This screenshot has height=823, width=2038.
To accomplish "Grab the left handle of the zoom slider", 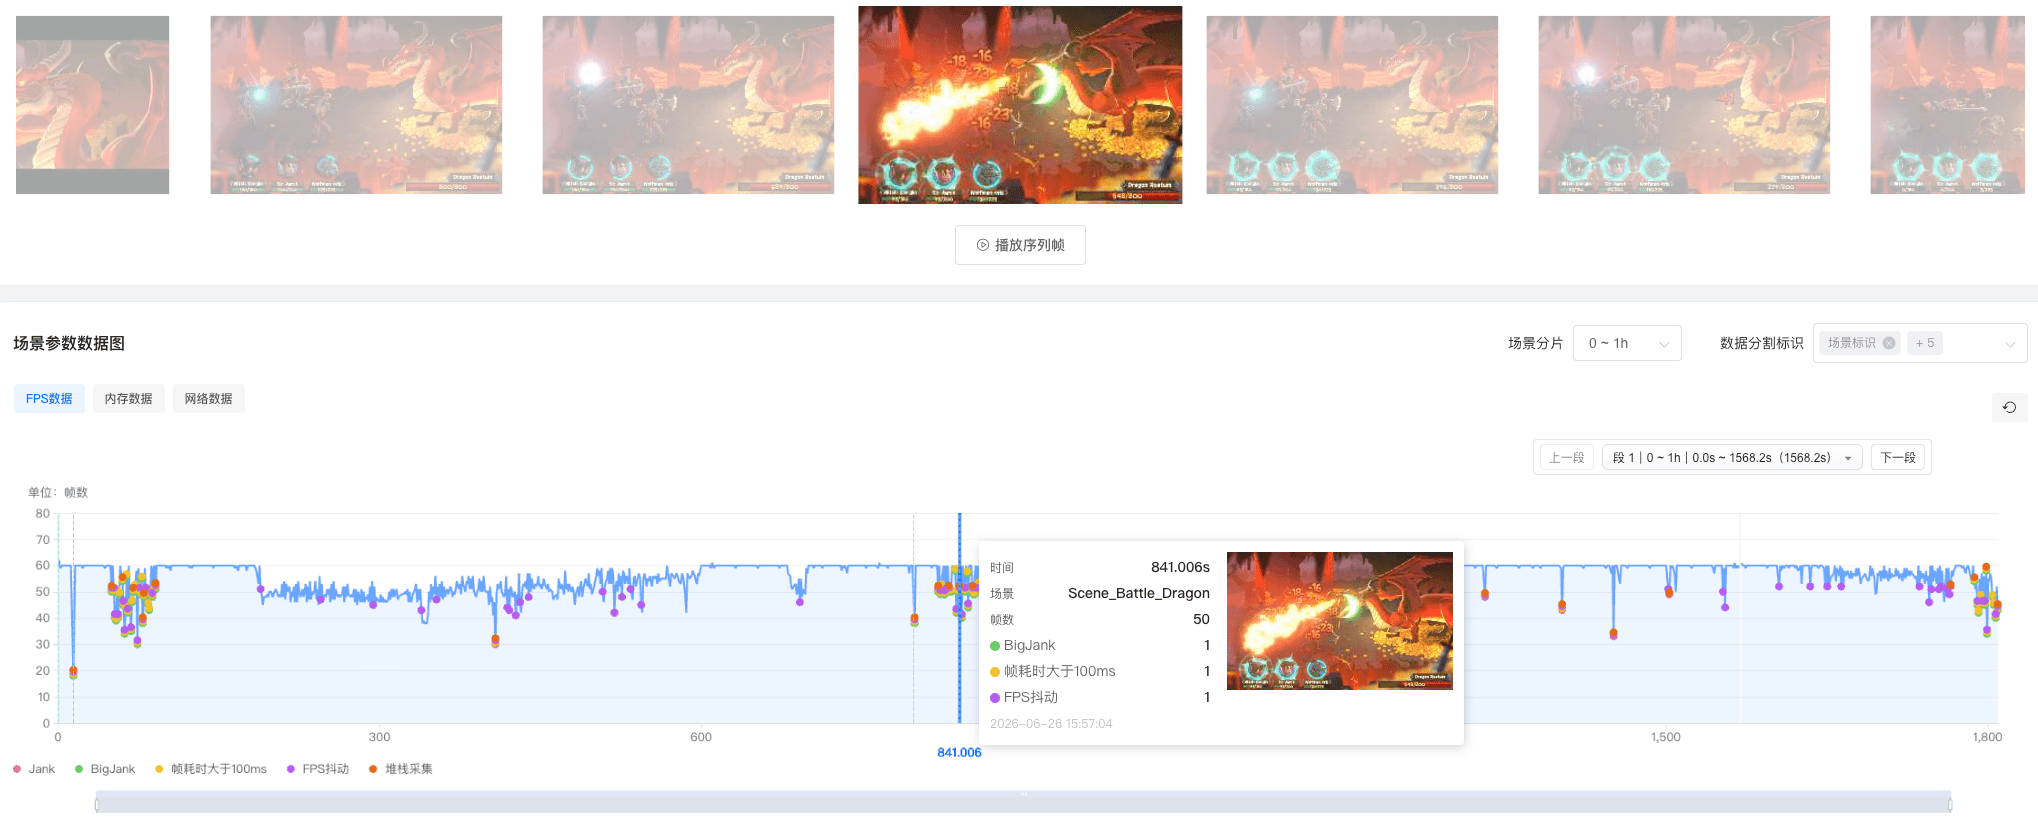I will pos(97,803).
